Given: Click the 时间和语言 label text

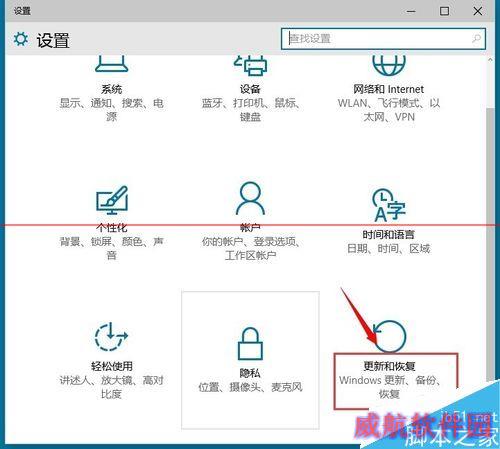Looking at the screenshot, I should [x=389, y=235].
